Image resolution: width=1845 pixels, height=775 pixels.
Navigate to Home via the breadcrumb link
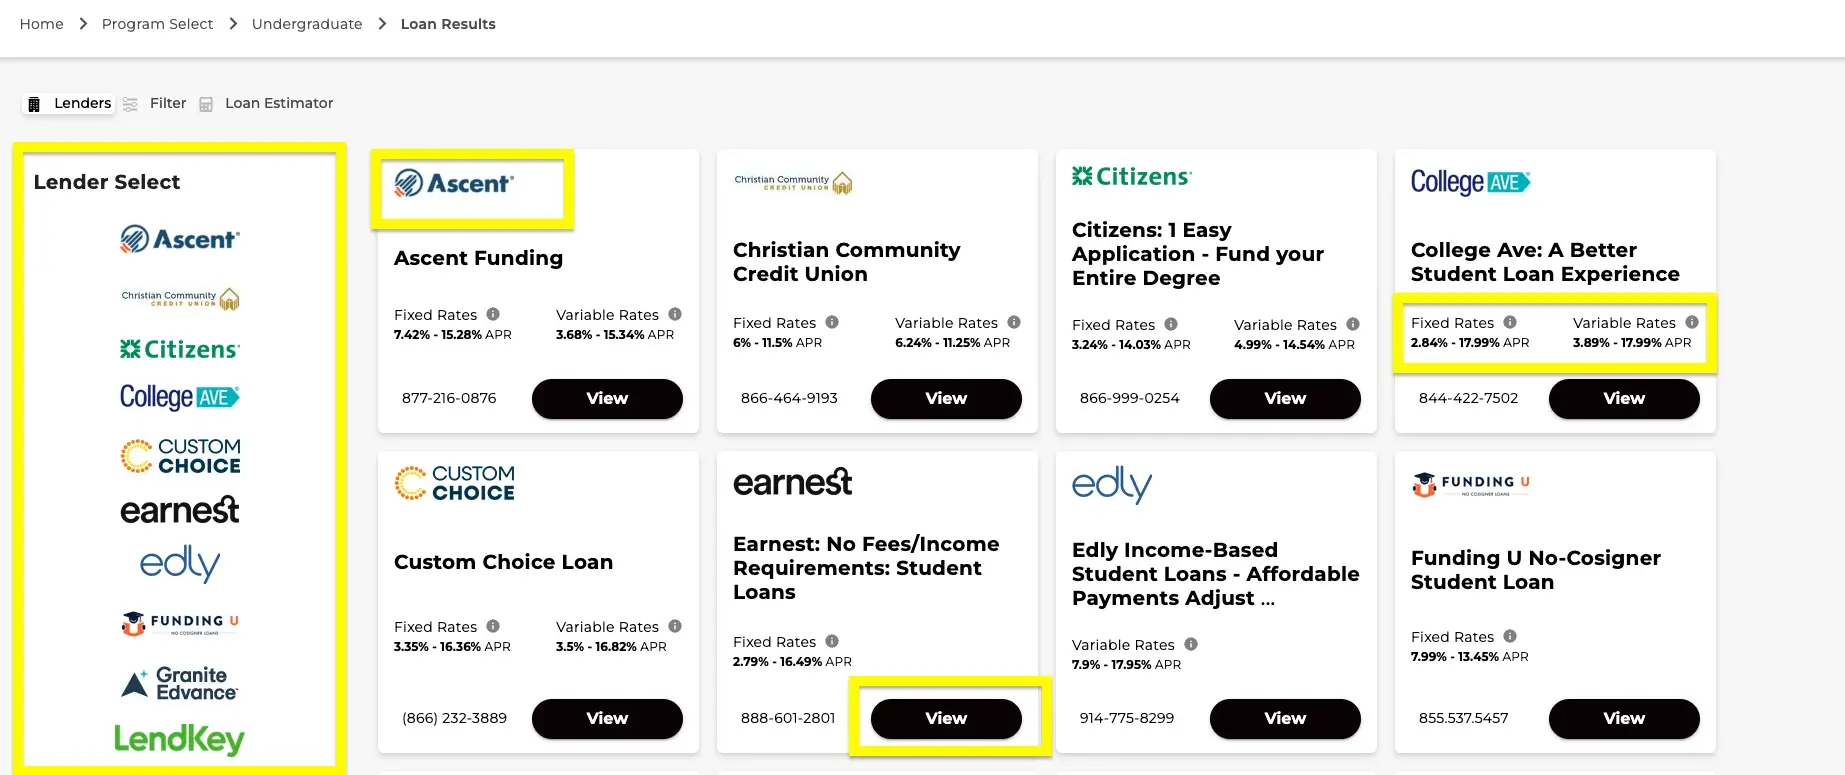pyautogui.click(x=41, y=23)
